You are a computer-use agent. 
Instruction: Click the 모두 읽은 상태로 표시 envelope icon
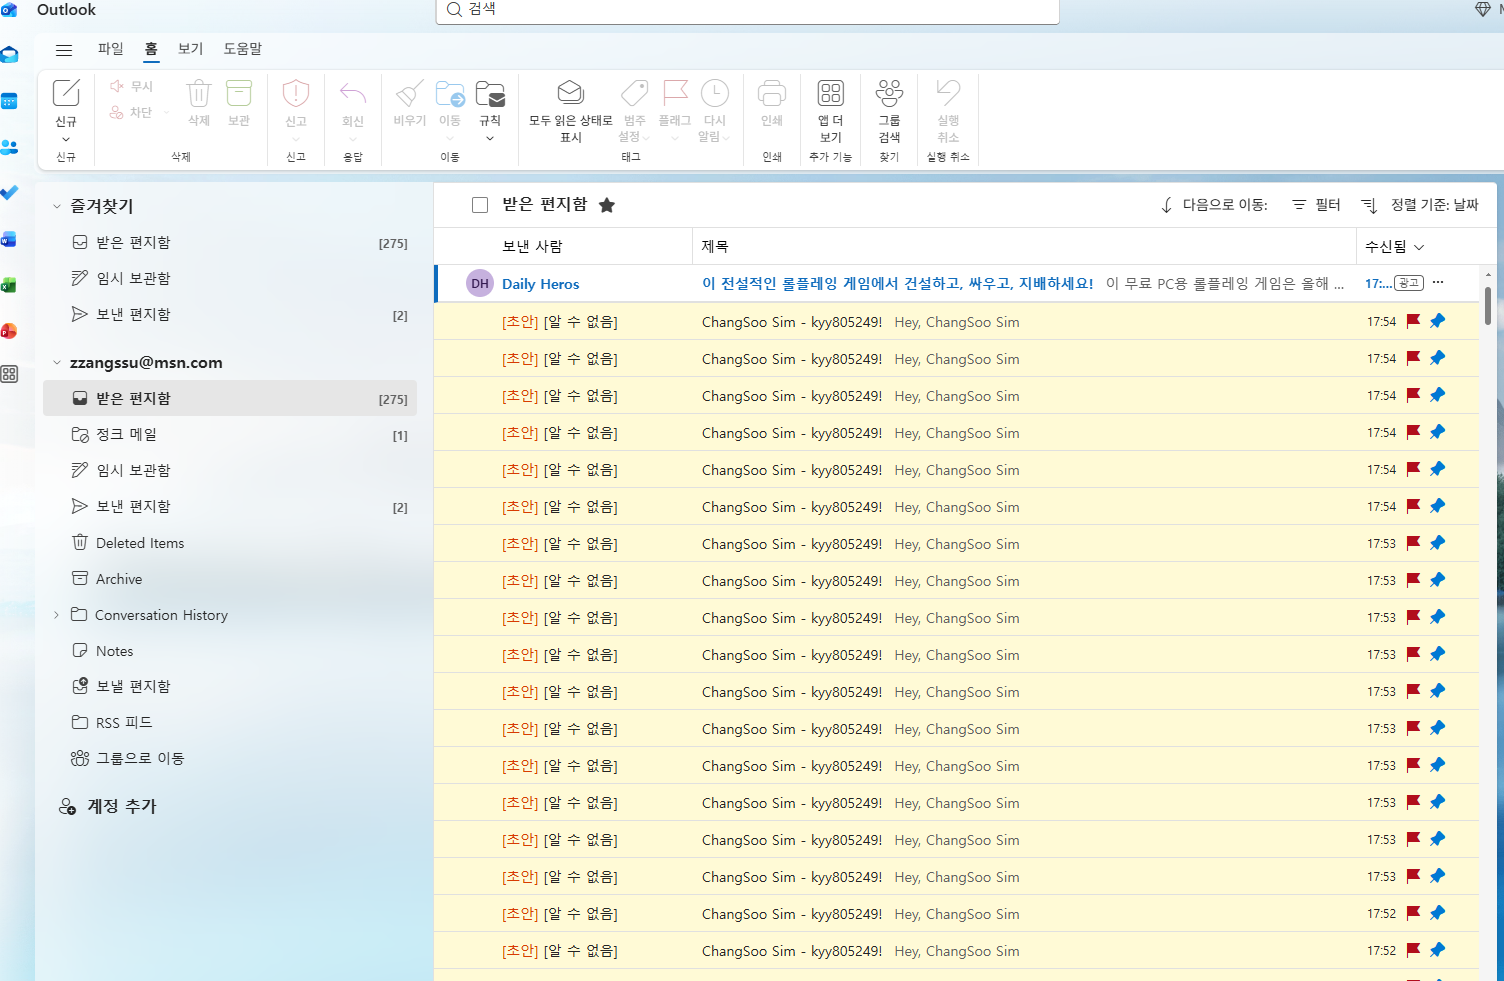click(570, 92)
